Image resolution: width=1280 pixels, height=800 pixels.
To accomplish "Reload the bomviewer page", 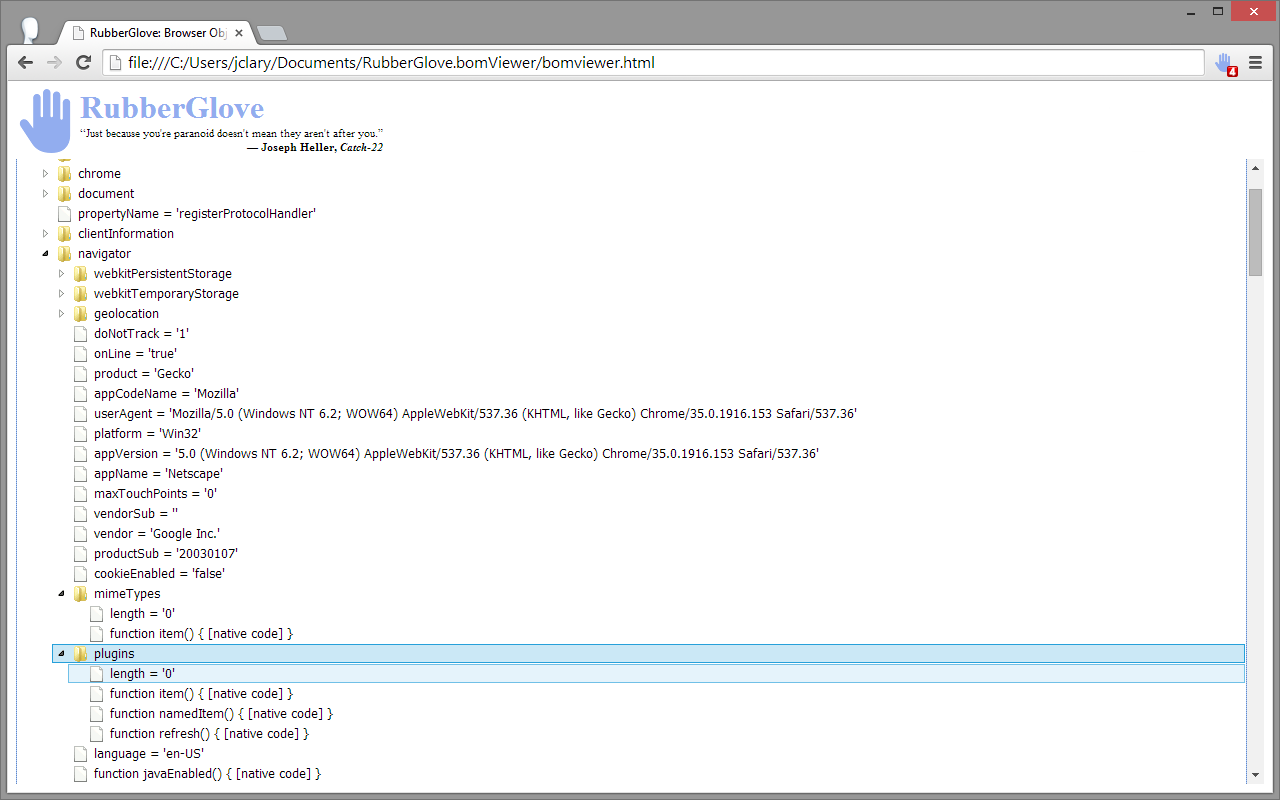I will [x=84, y=63].
